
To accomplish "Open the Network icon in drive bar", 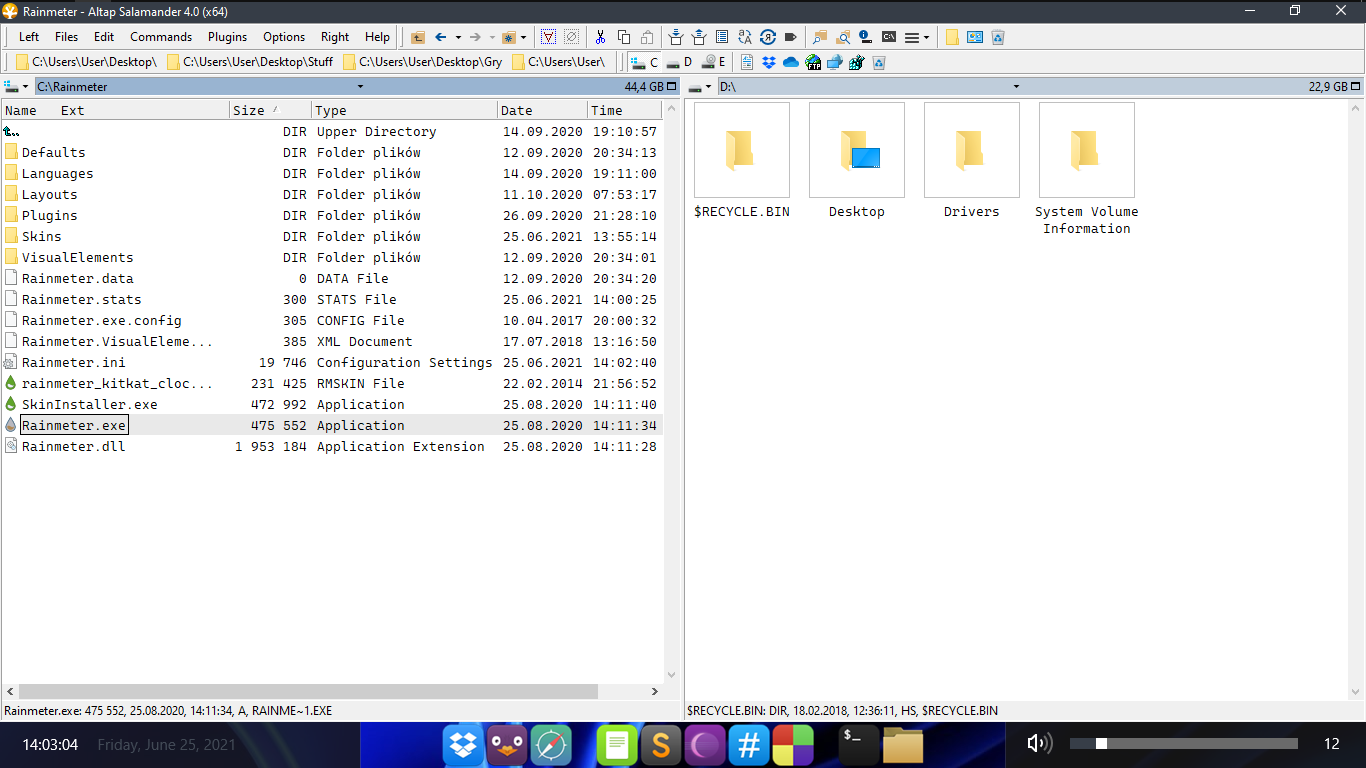I will [x=835, y=62].
